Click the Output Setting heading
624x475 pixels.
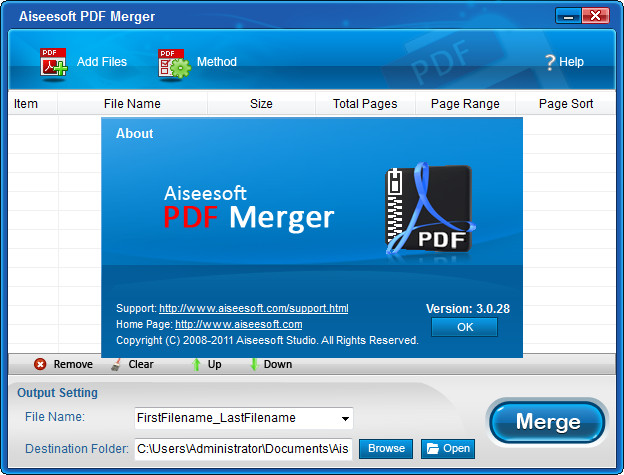click(57, 393)
